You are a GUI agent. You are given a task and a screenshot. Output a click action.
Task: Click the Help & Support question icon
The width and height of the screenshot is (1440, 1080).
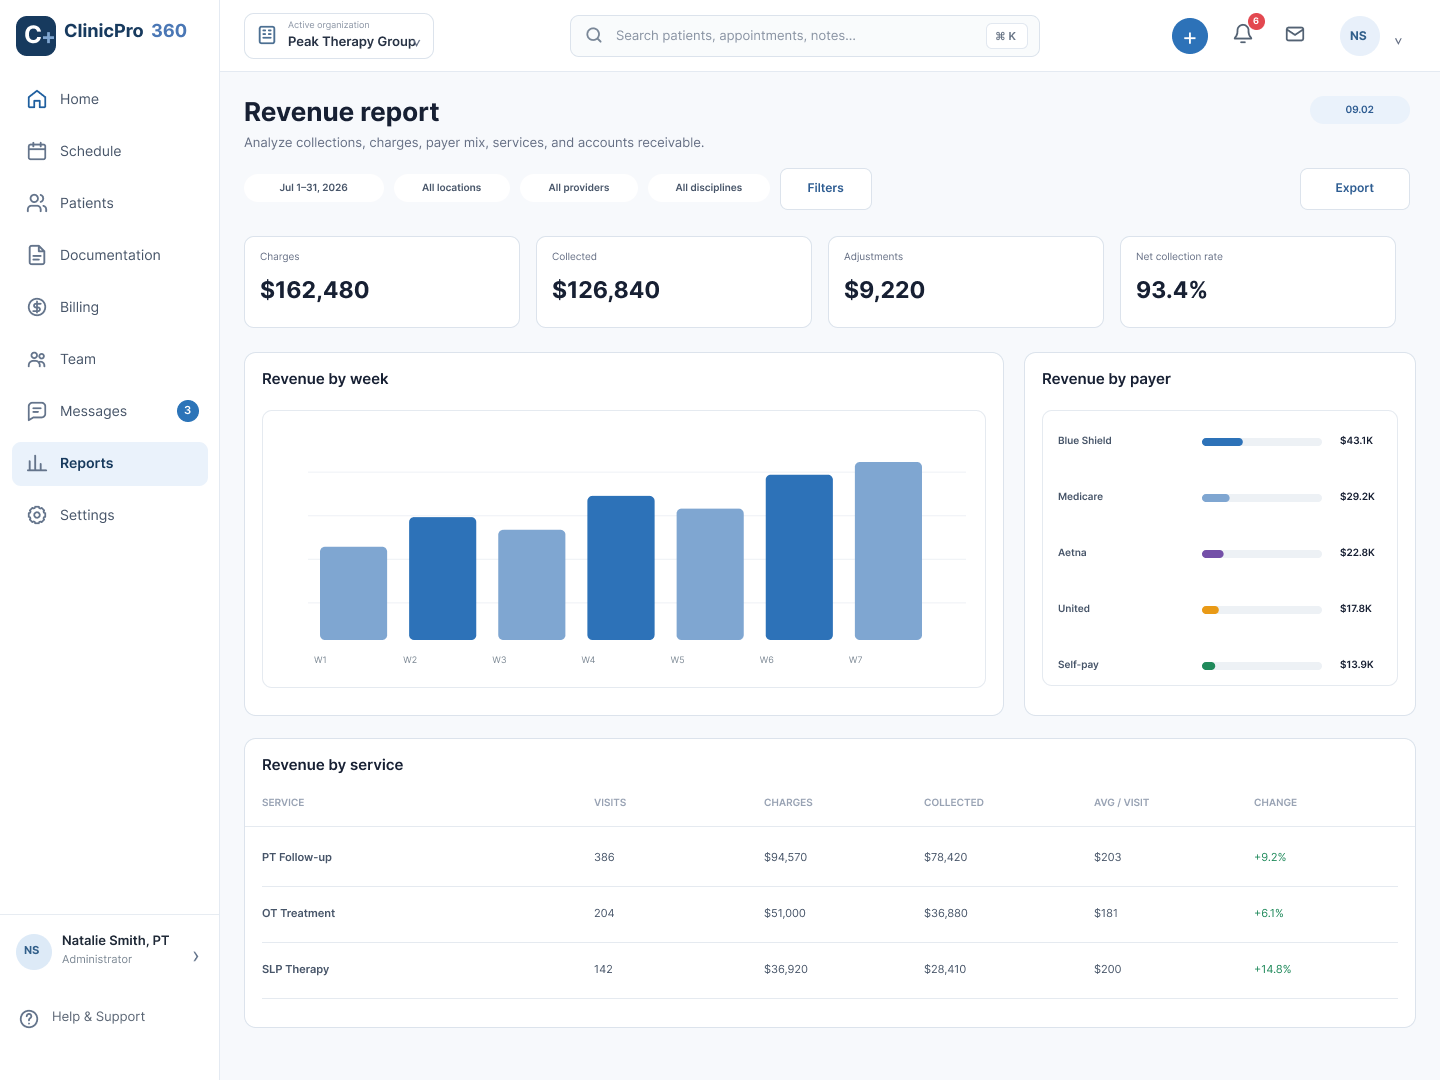coord(29,1018)
